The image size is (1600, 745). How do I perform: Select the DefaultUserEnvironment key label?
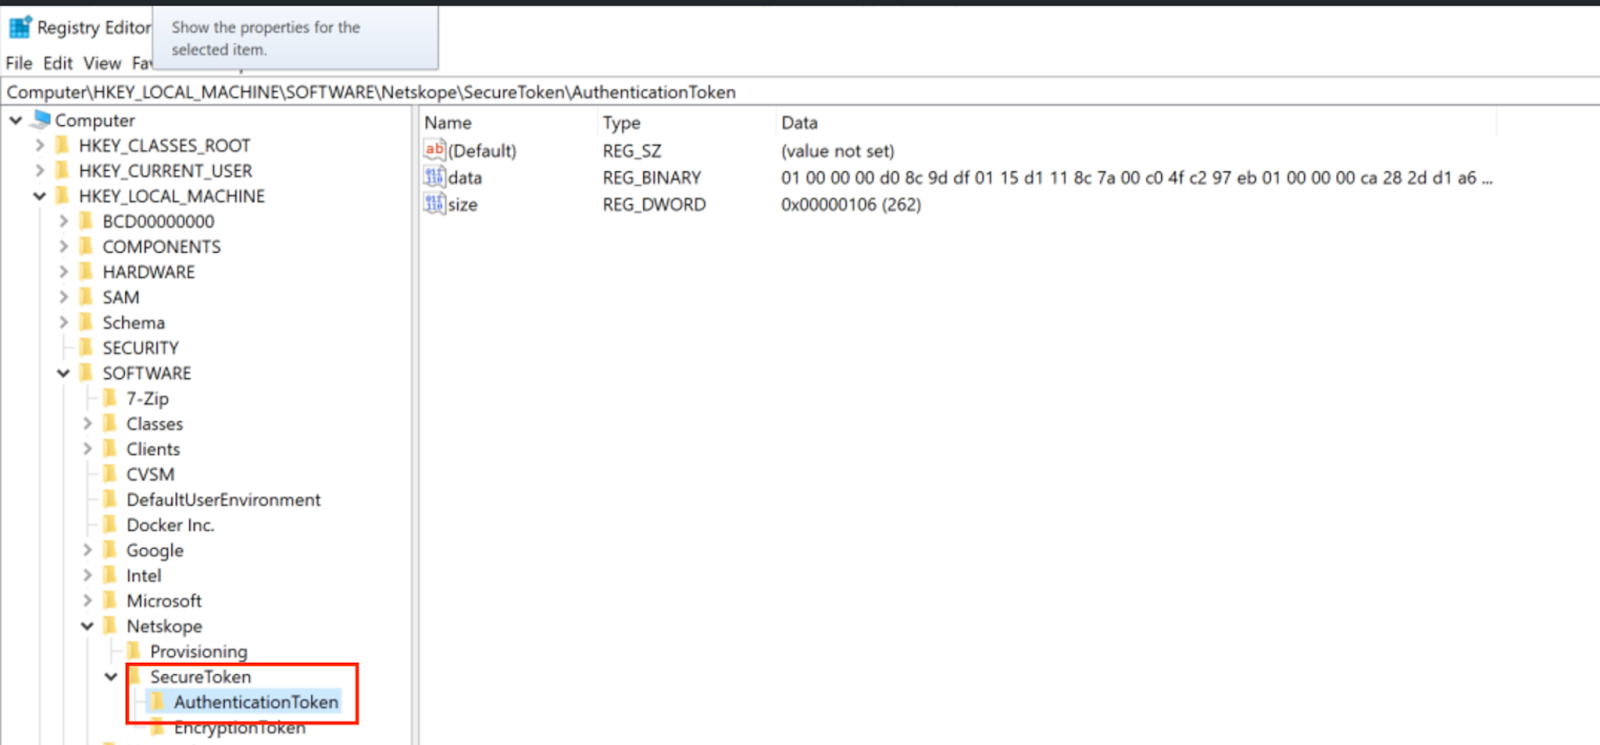coord(224,500)
